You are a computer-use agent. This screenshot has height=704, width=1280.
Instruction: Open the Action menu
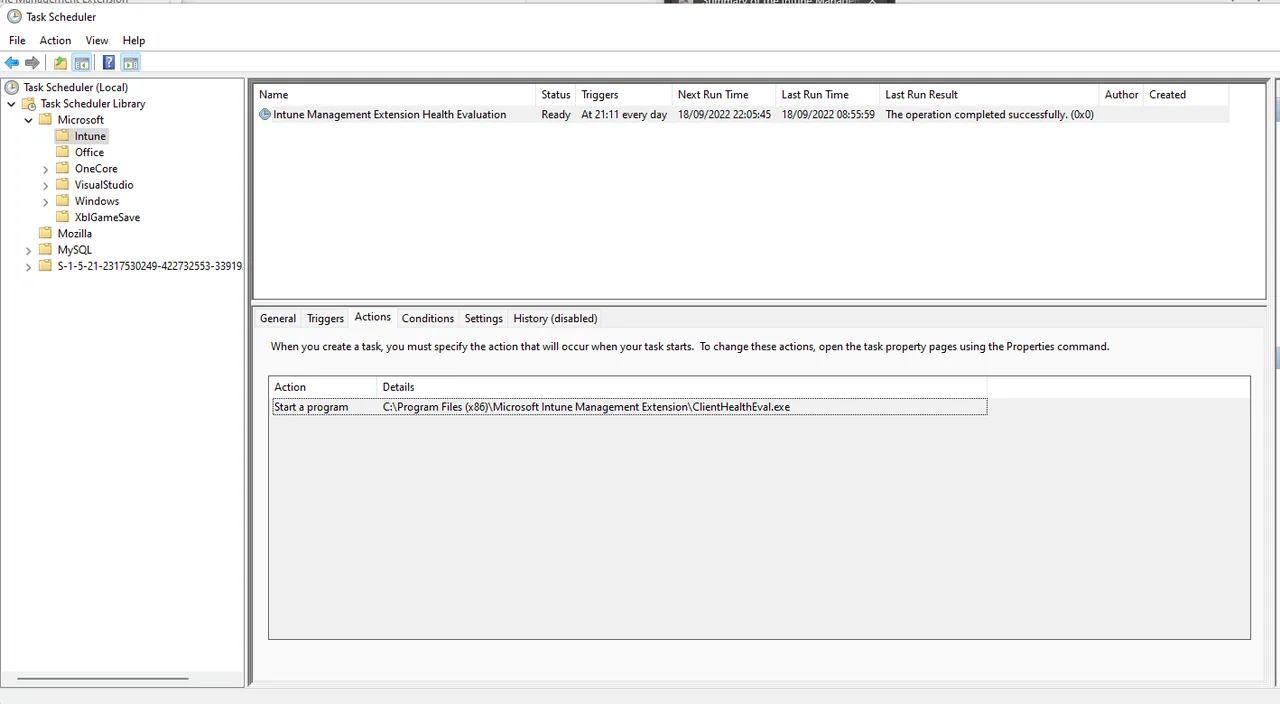tap(55, 40)
